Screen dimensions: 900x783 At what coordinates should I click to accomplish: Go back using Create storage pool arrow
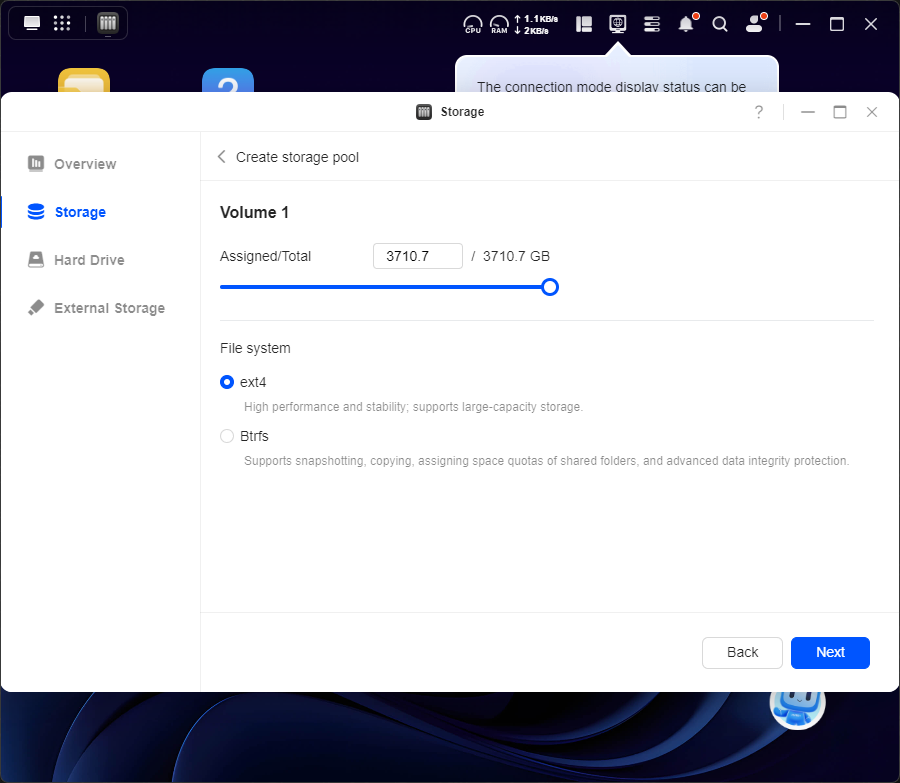222,157
